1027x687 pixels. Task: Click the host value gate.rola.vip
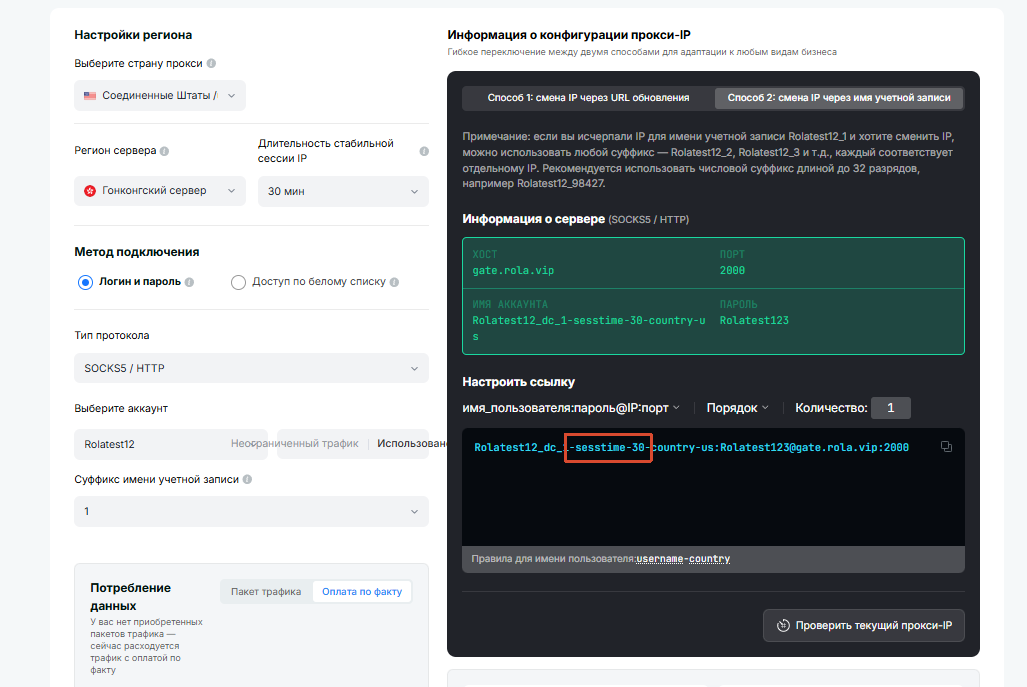coord(514,270)
